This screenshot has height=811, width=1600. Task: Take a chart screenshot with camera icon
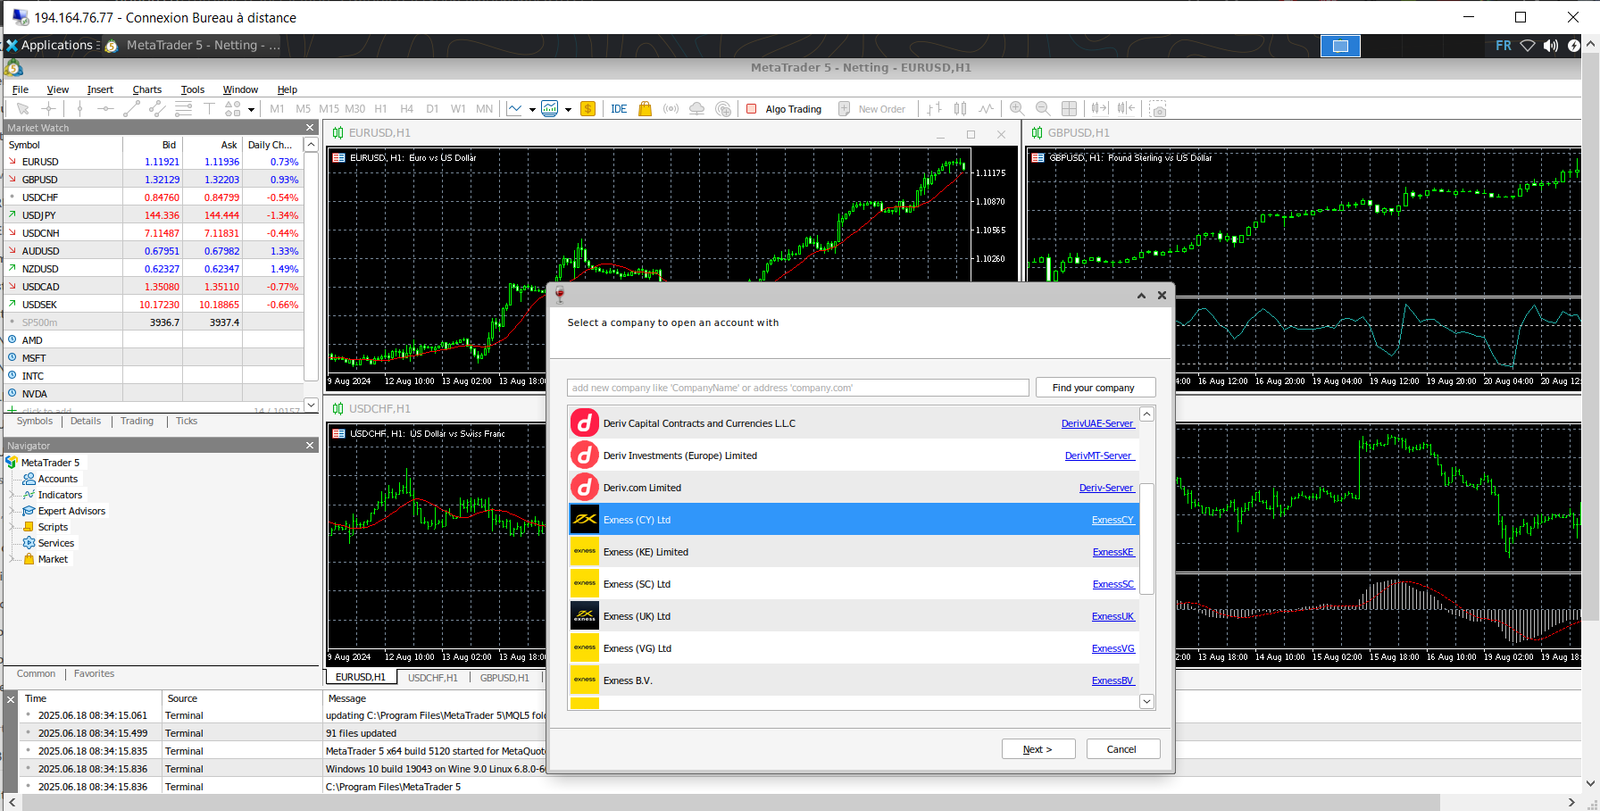point(1158,109)
